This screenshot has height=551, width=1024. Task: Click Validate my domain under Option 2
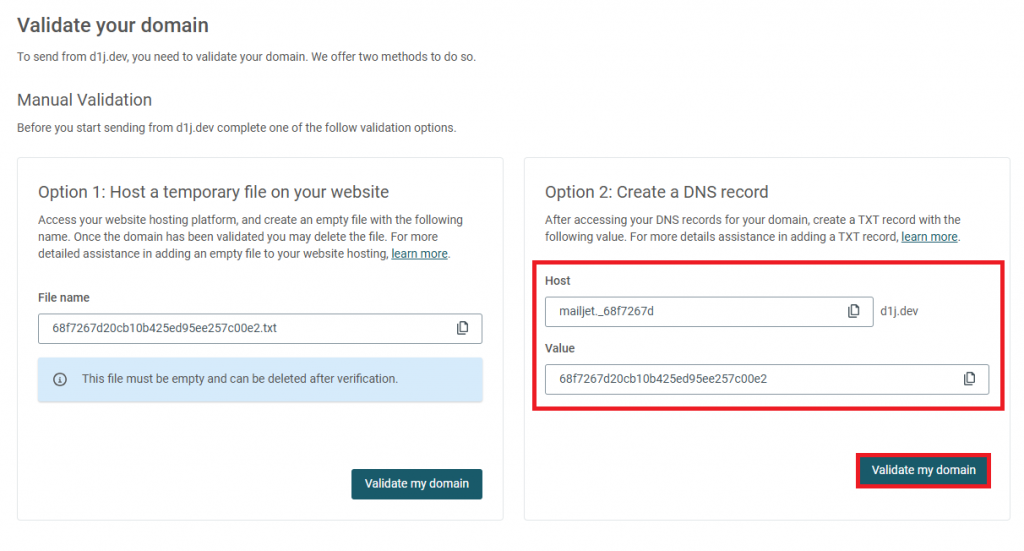click(923, 470)
